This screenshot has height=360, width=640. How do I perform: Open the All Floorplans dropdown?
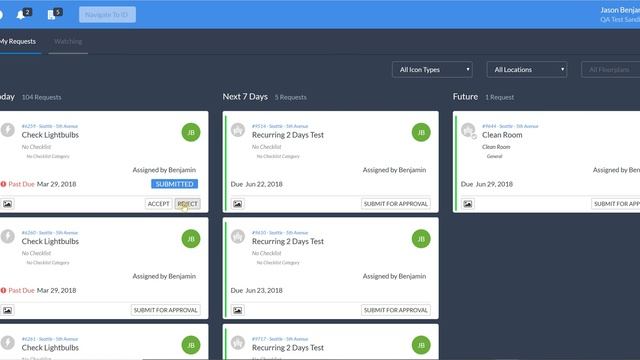(x=611, y=70)
